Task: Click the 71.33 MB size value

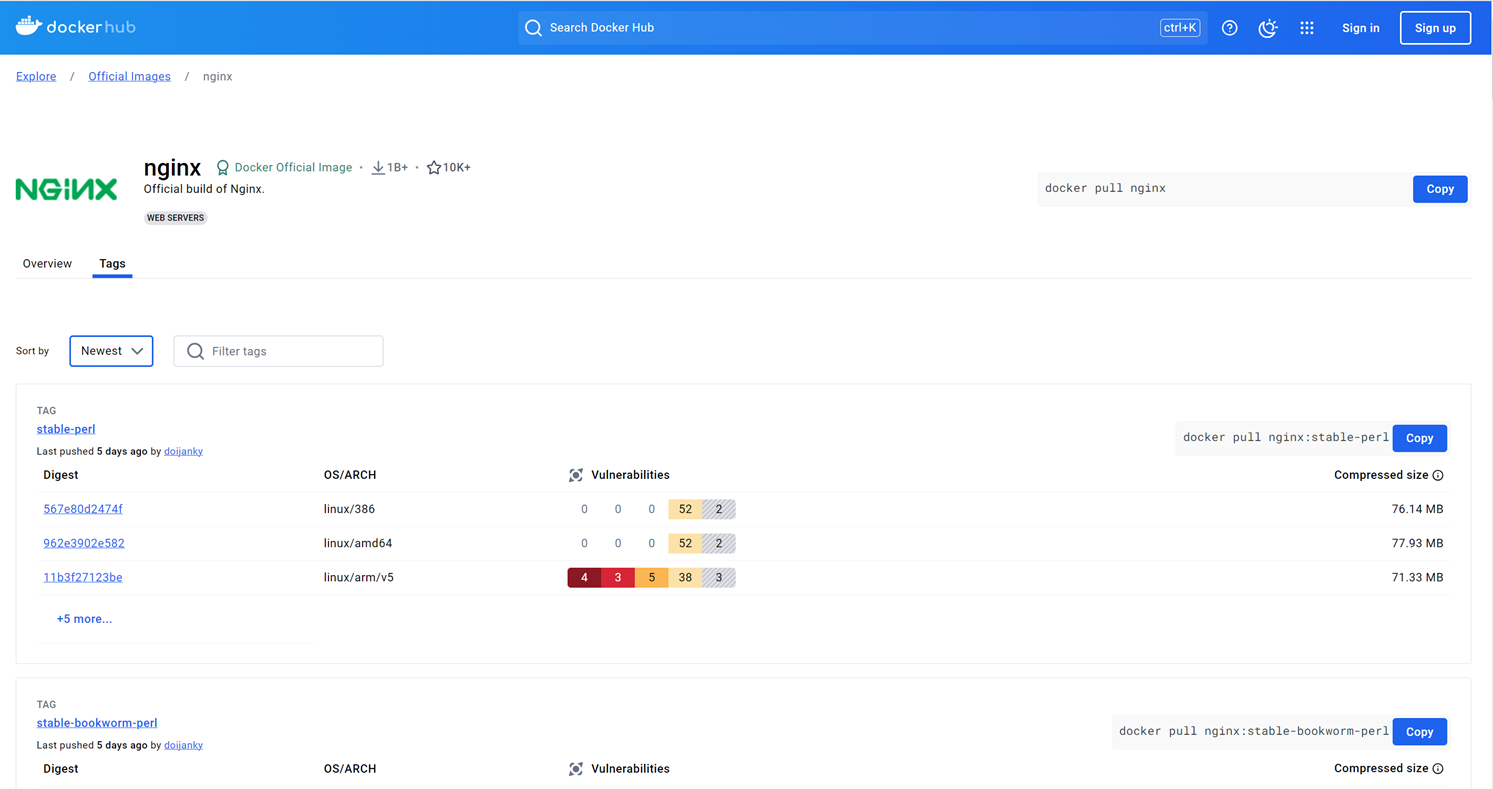Action: click(1417, 577)
